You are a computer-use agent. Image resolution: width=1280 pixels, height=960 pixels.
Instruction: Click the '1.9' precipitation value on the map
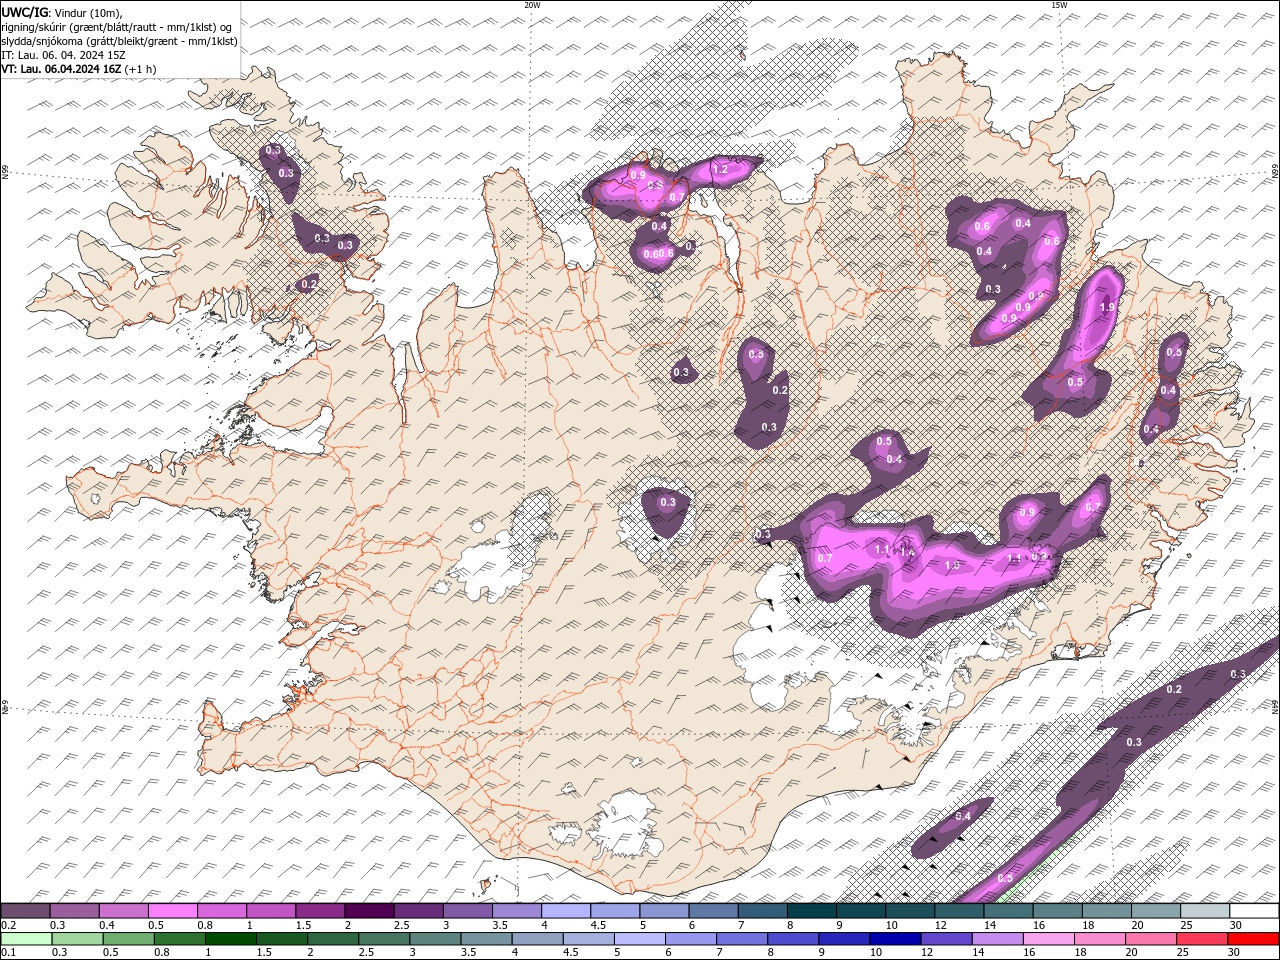1107,308
